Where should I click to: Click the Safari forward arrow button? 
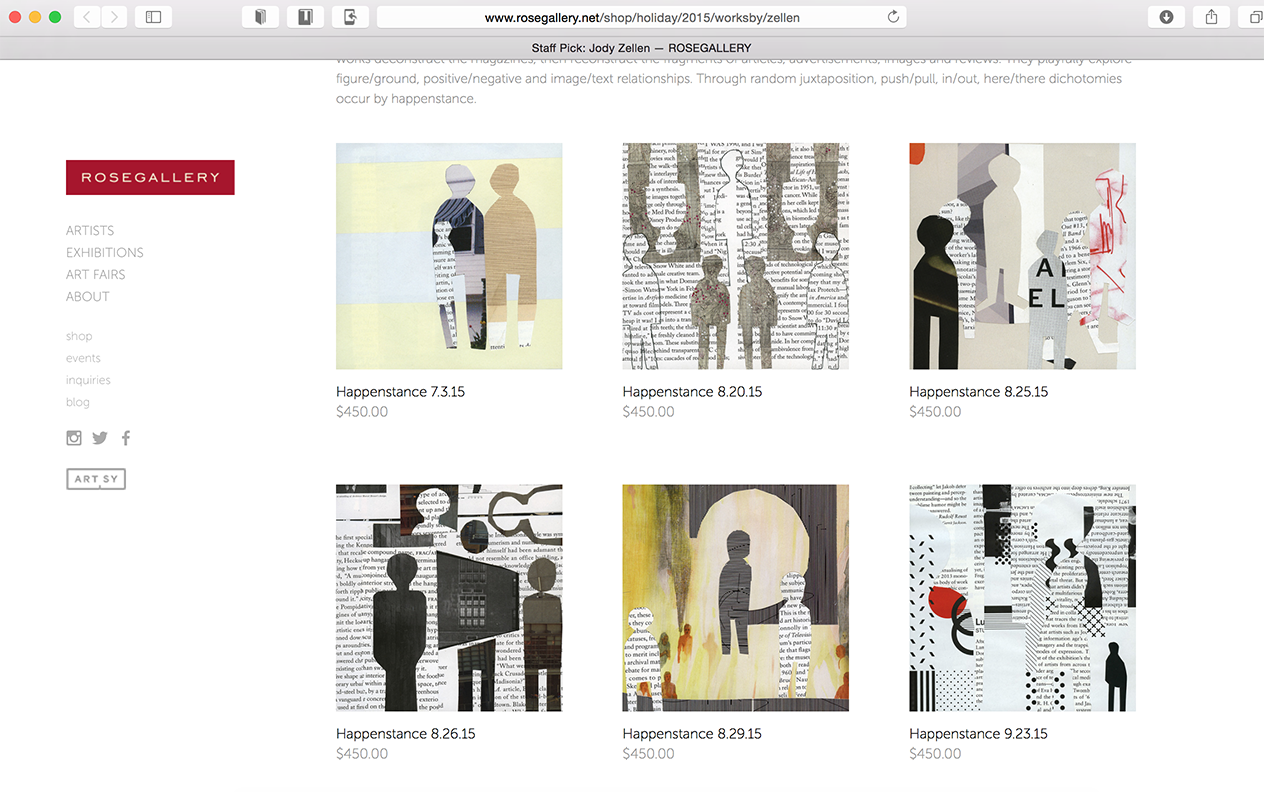click(114, 17)
